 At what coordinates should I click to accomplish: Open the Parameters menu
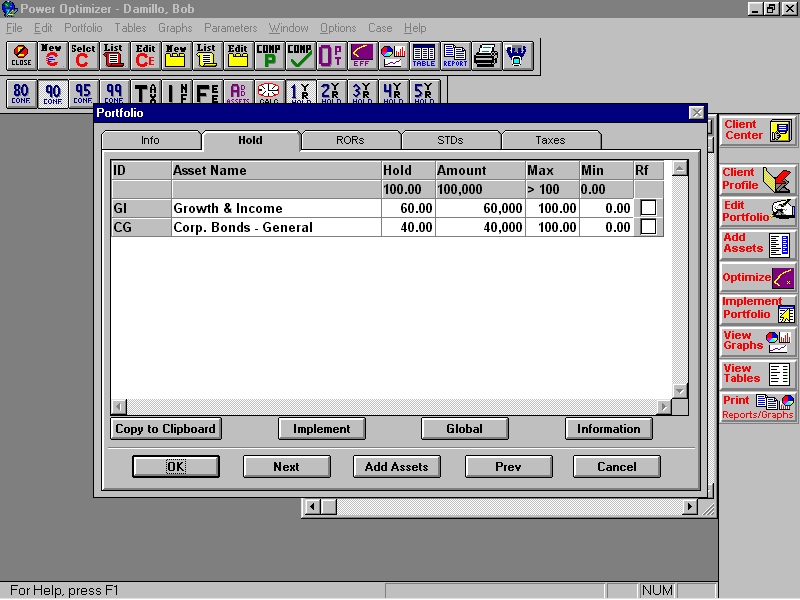click(230, 28)
